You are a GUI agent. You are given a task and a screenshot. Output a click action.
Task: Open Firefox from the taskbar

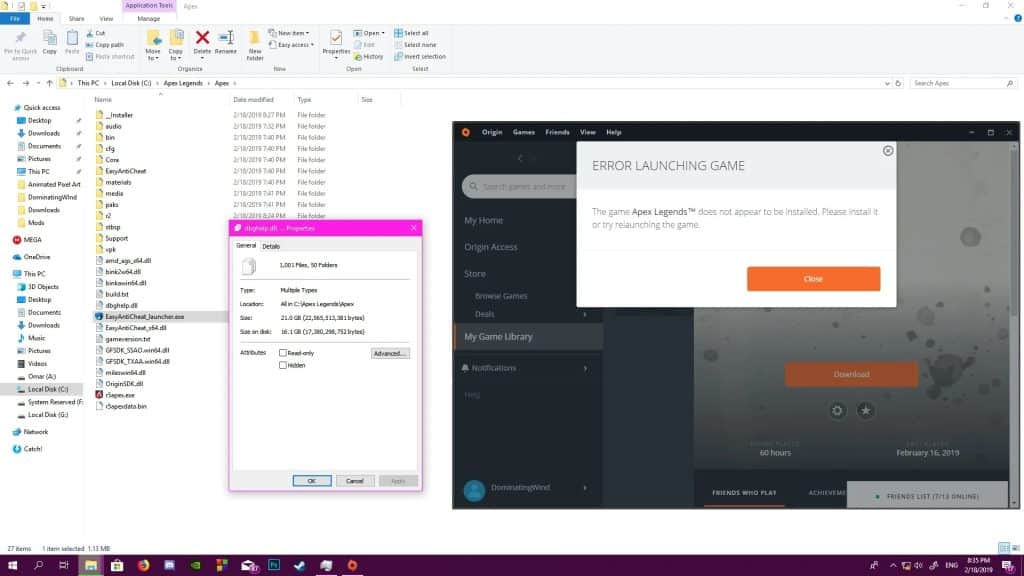pos(143,566)
